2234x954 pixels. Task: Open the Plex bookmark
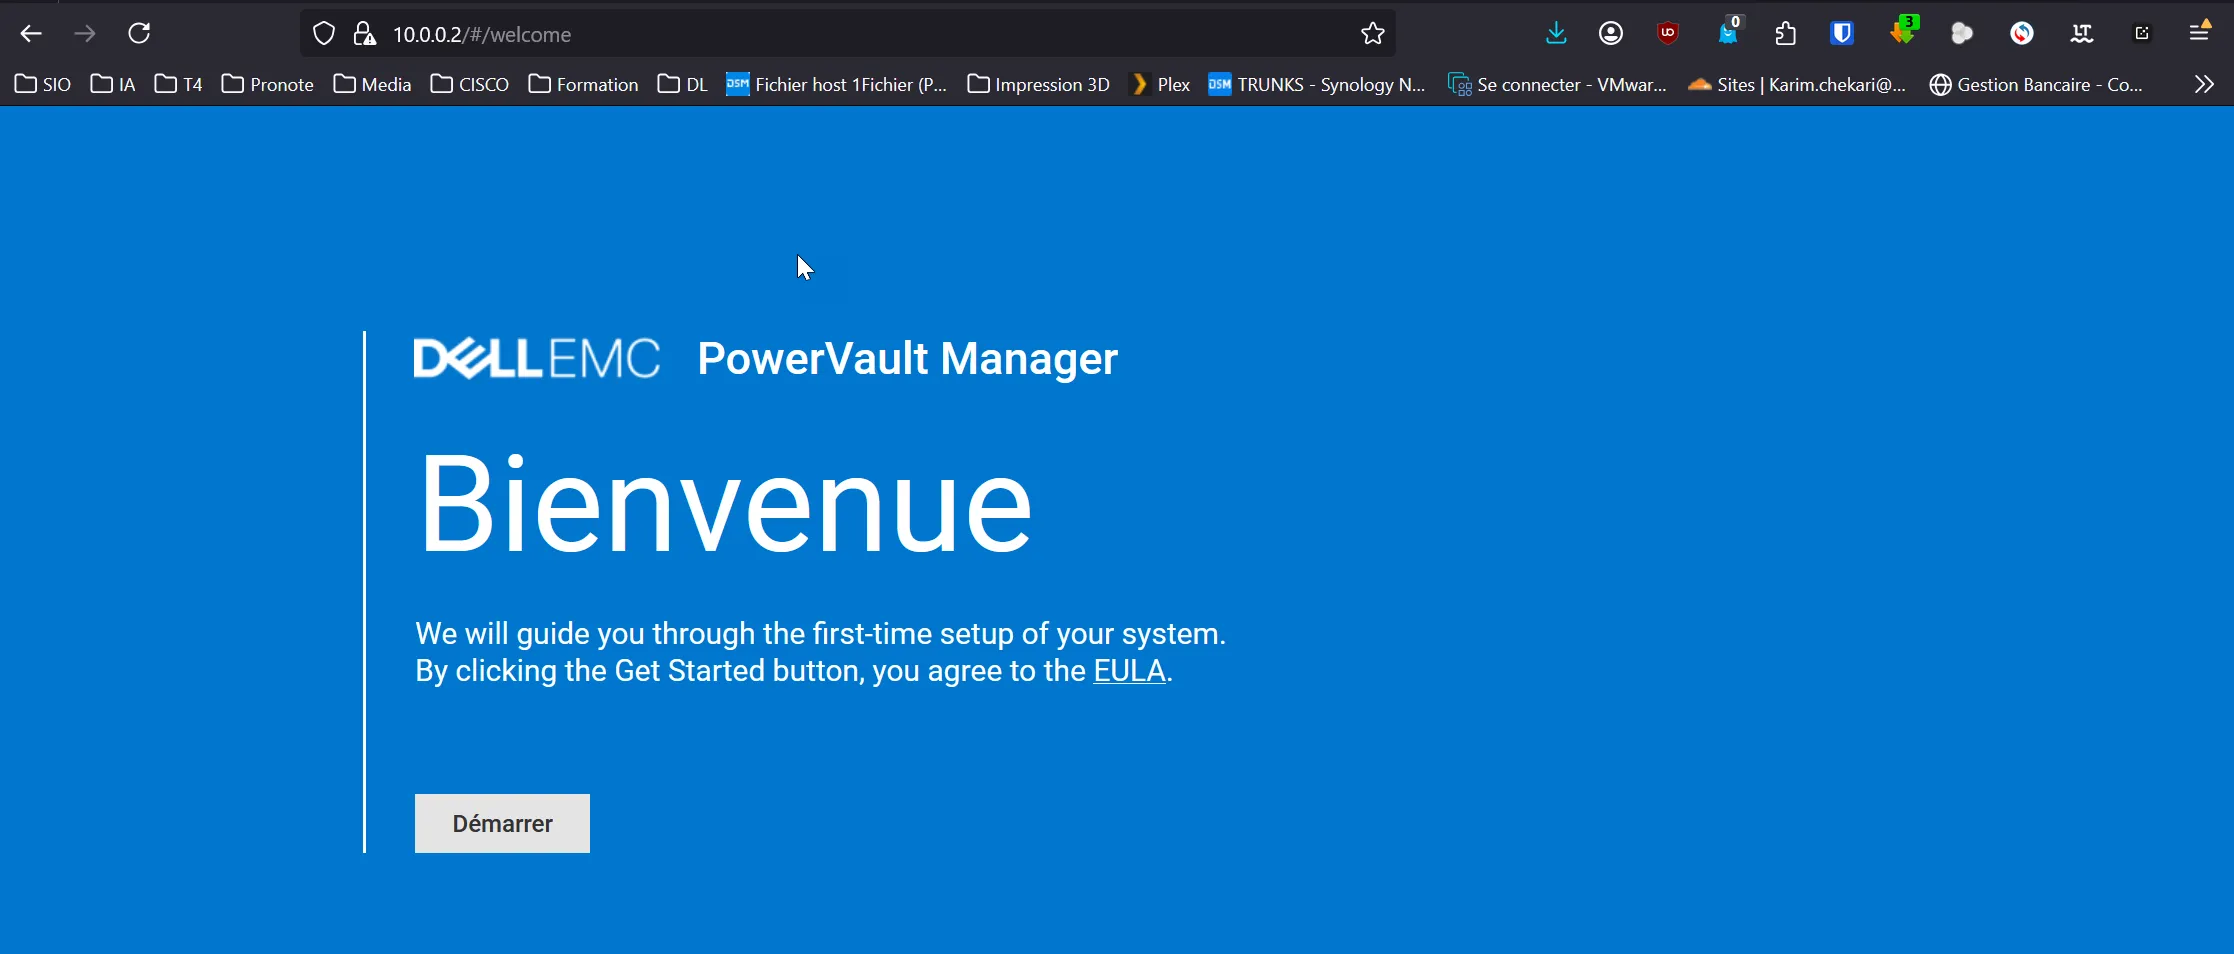1160,85
